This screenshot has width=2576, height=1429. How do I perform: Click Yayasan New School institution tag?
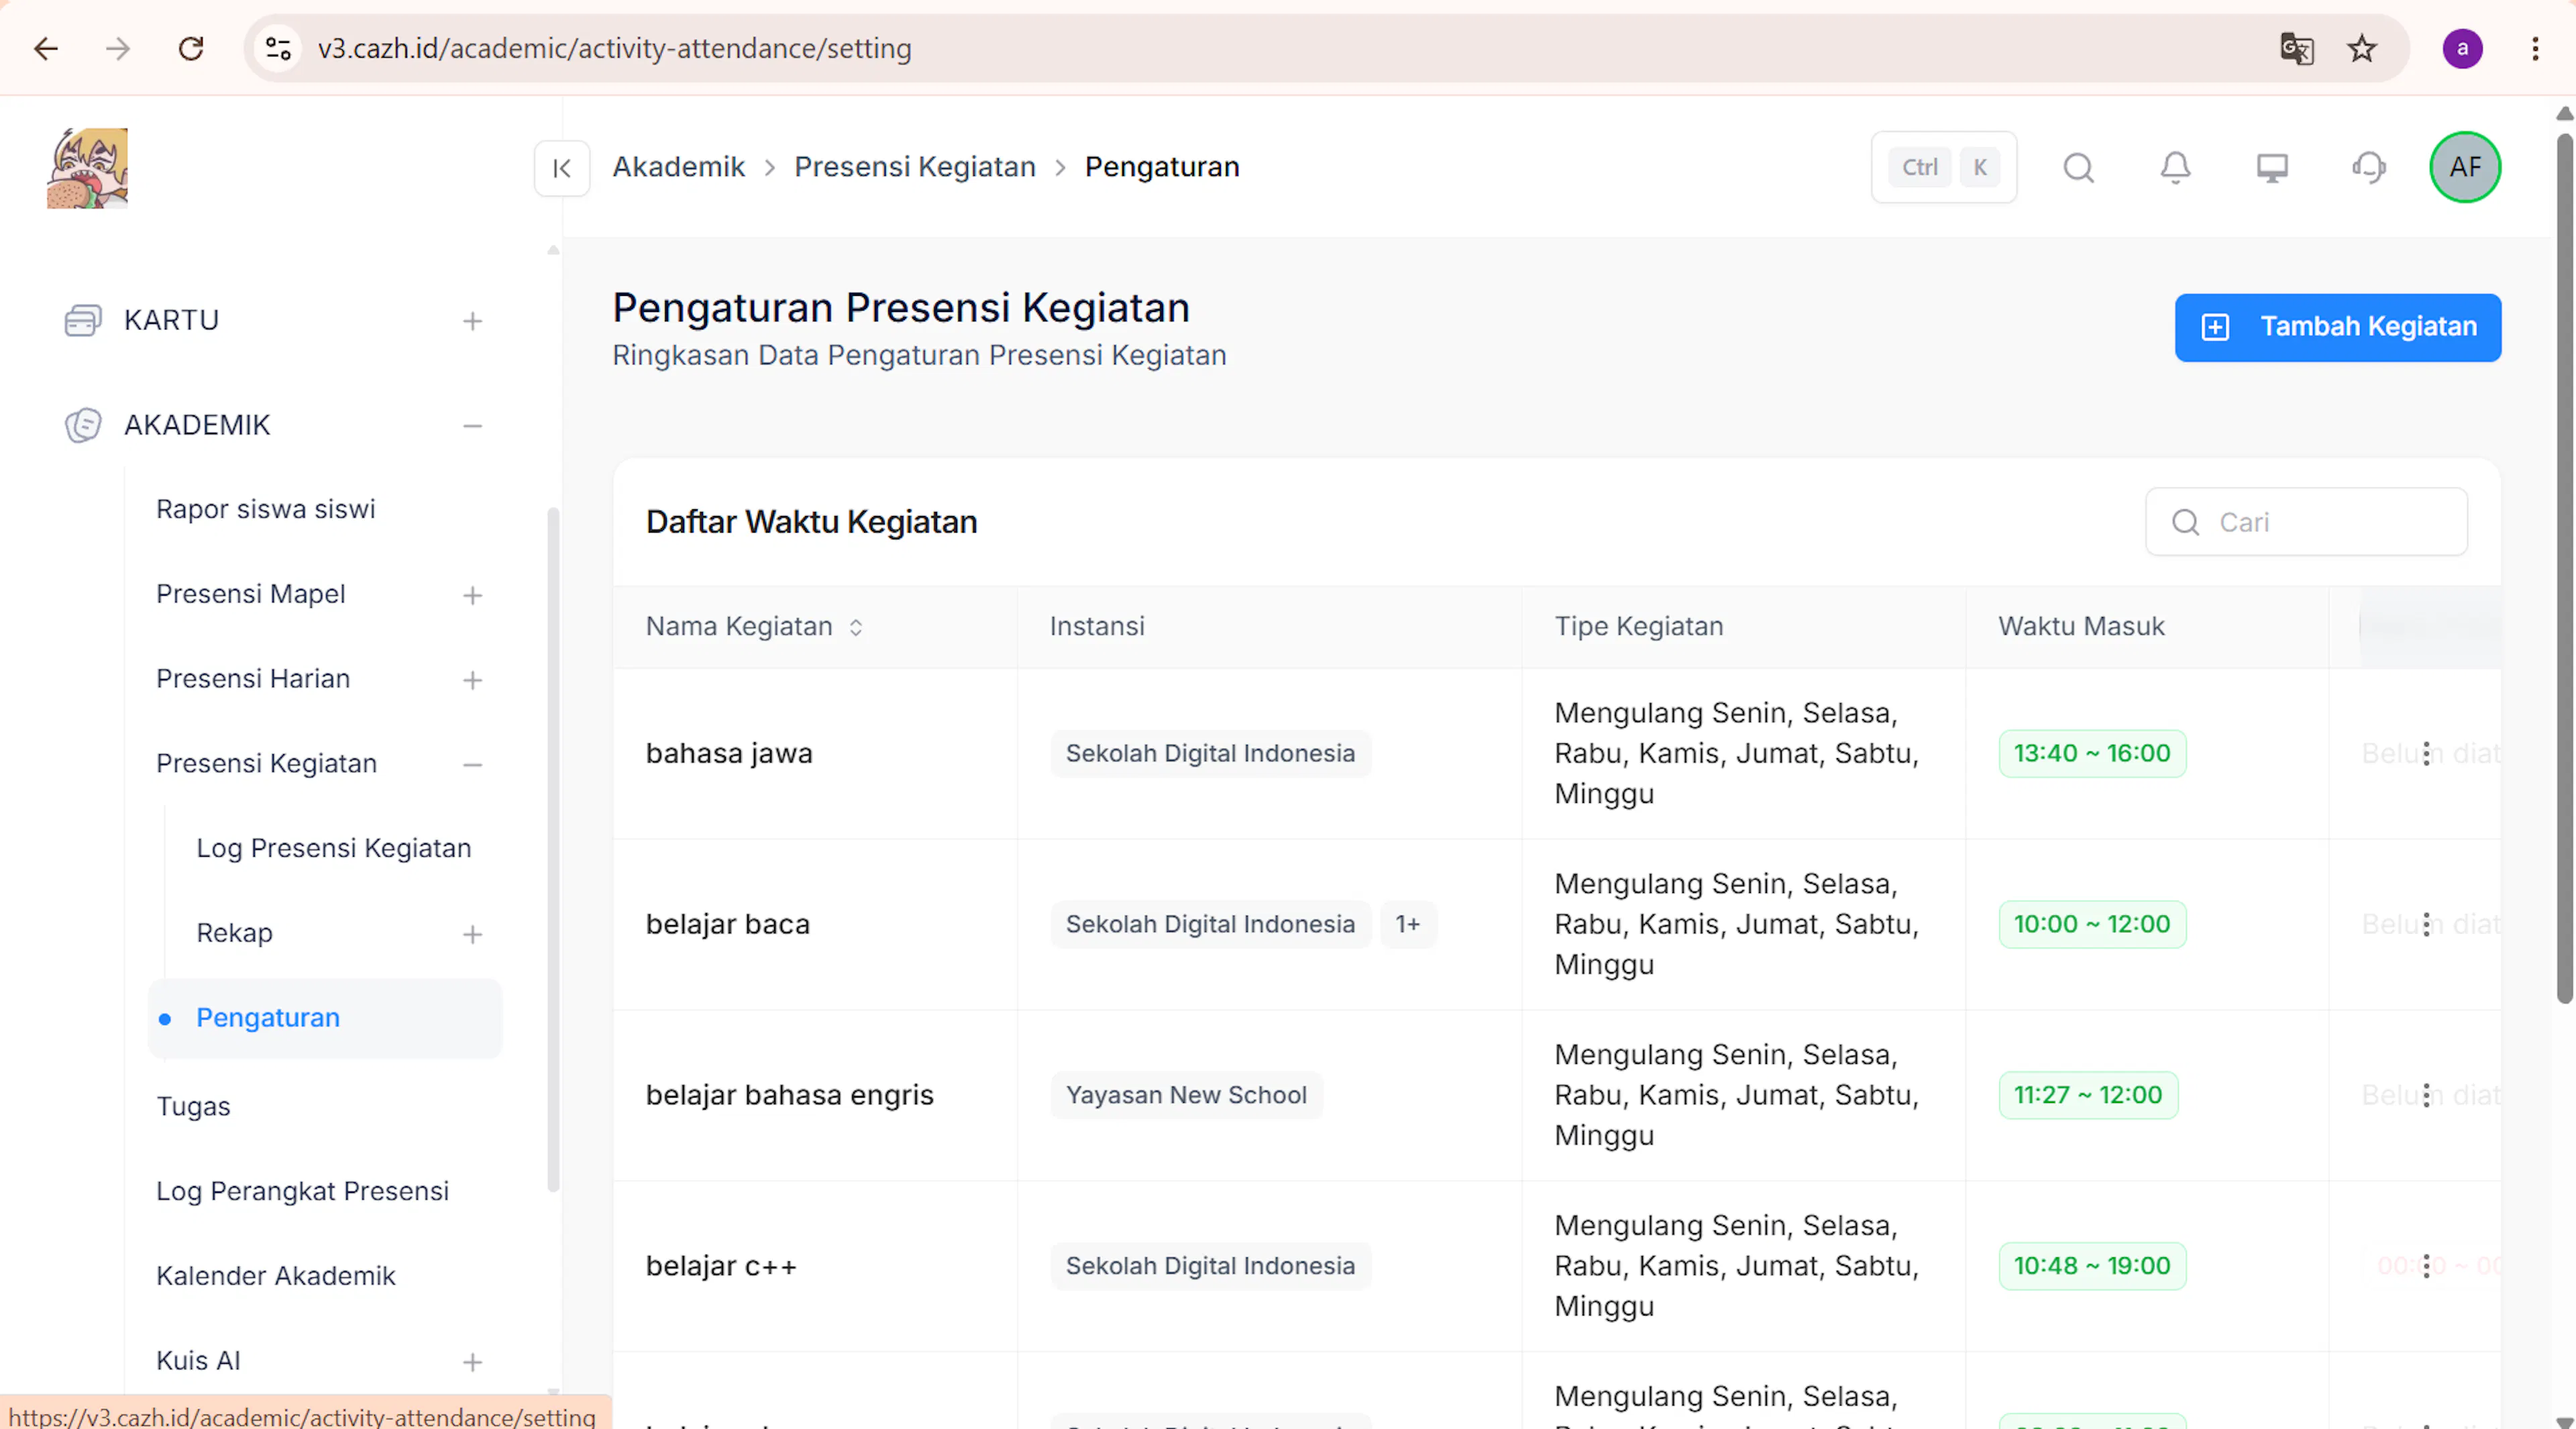tap(1186, 1095)
